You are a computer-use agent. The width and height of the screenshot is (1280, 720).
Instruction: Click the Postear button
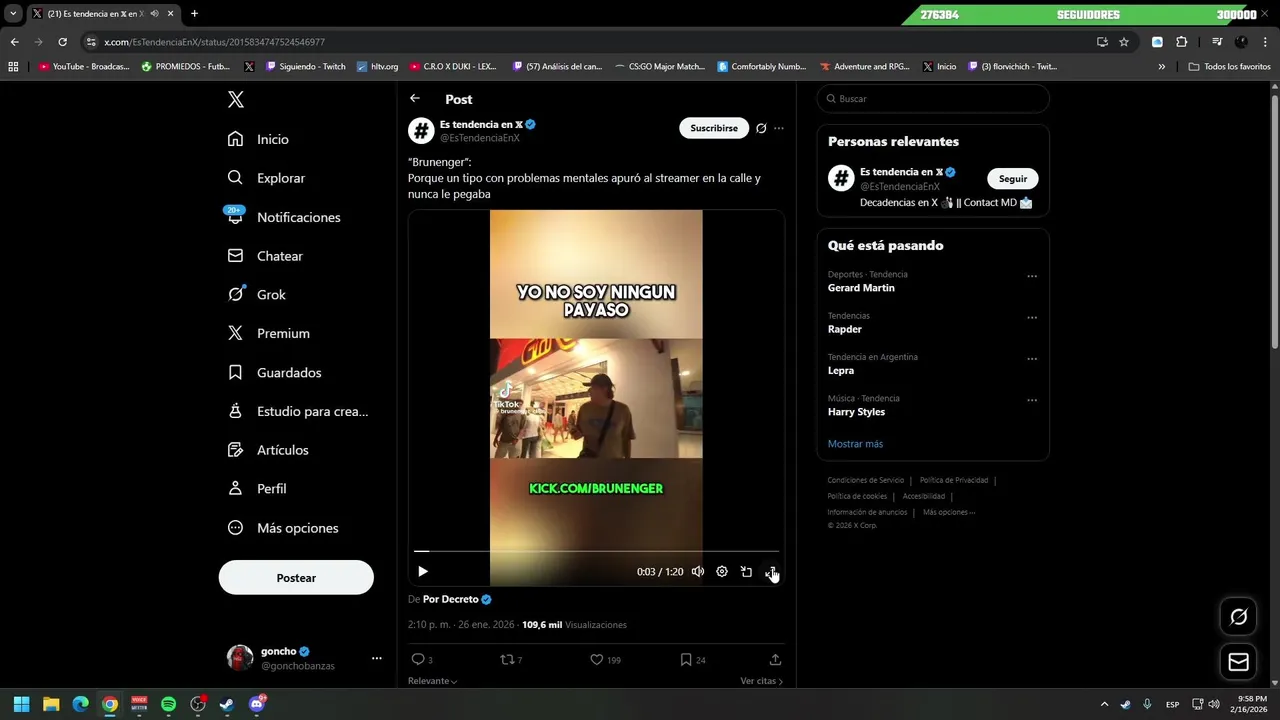pos(296,578)
